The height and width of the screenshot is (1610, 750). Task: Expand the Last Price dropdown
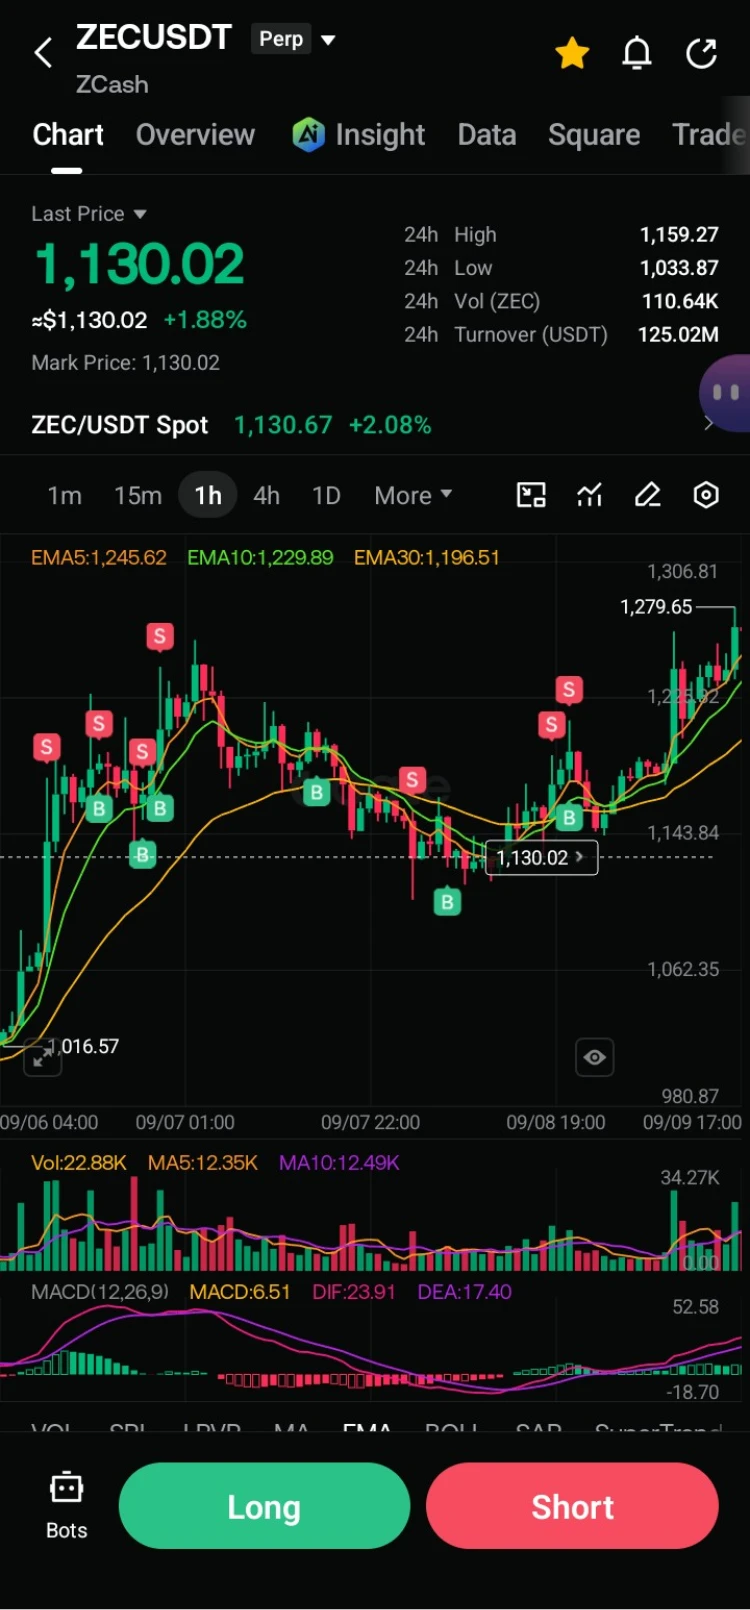89,214
